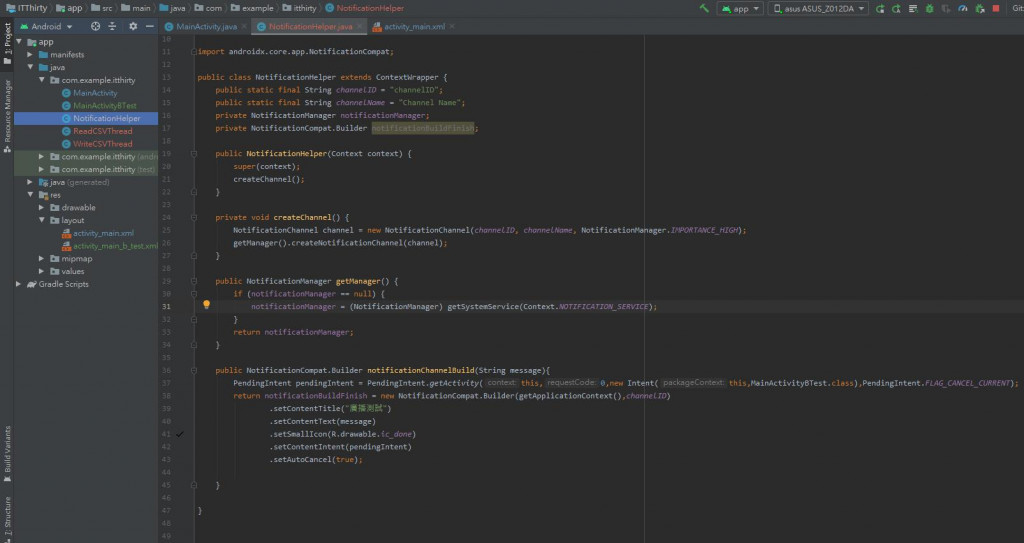Click the Make Project hammer icon
This screenshot has height=543, width=1024.
[x=704, y=8]
